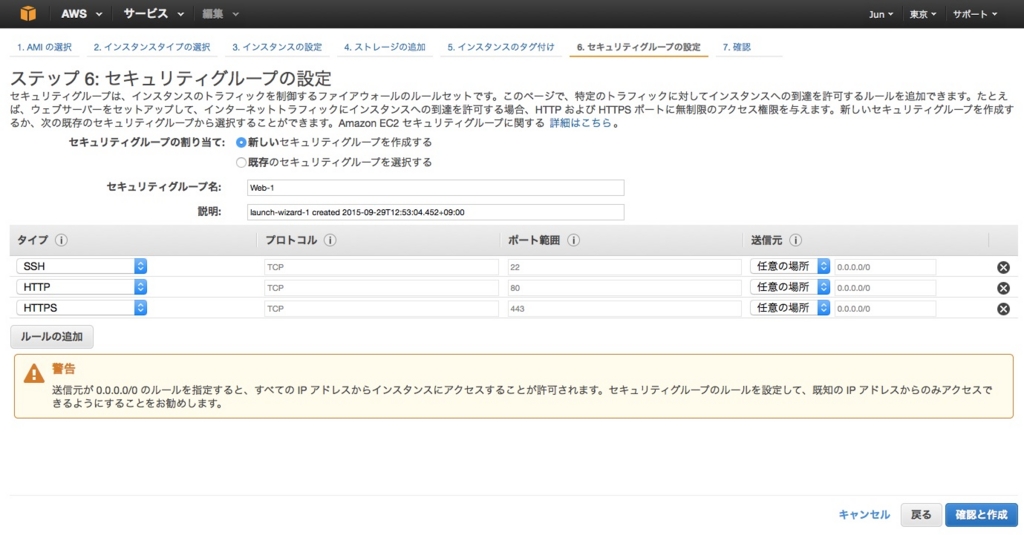1024x535 pixels.
Task: Open the AWS menu dropdown
Action: (x=82, y=14)
